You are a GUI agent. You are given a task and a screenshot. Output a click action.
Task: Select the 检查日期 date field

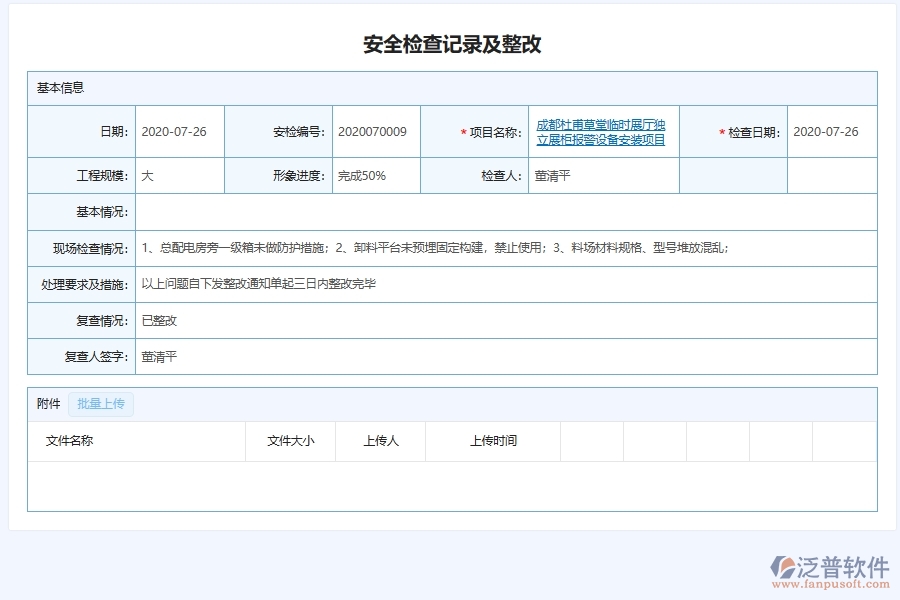click(824, 132)
